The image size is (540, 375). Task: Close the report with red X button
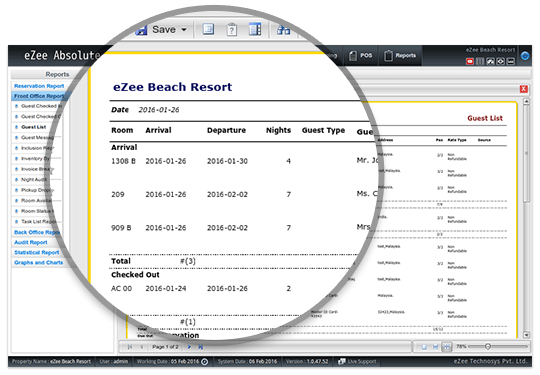pos(523,89)
